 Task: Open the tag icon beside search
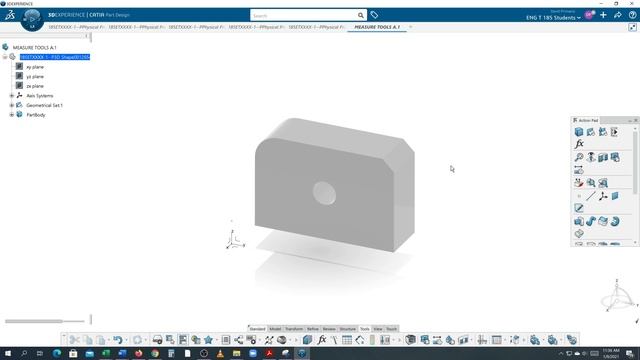tap(374, 16)
